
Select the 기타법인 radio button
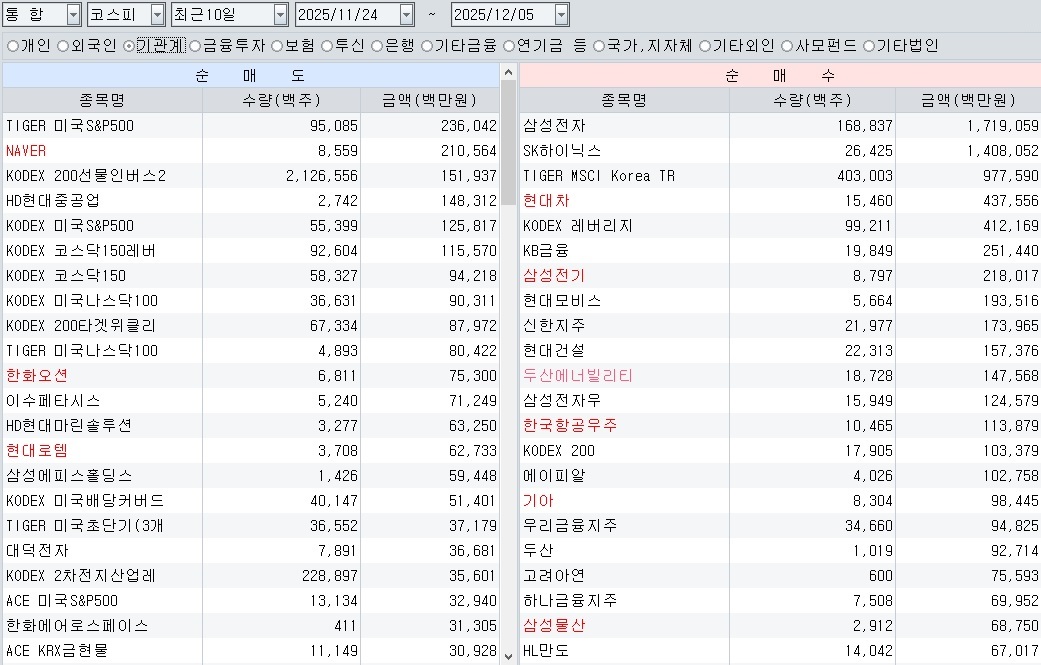(869, 46)
